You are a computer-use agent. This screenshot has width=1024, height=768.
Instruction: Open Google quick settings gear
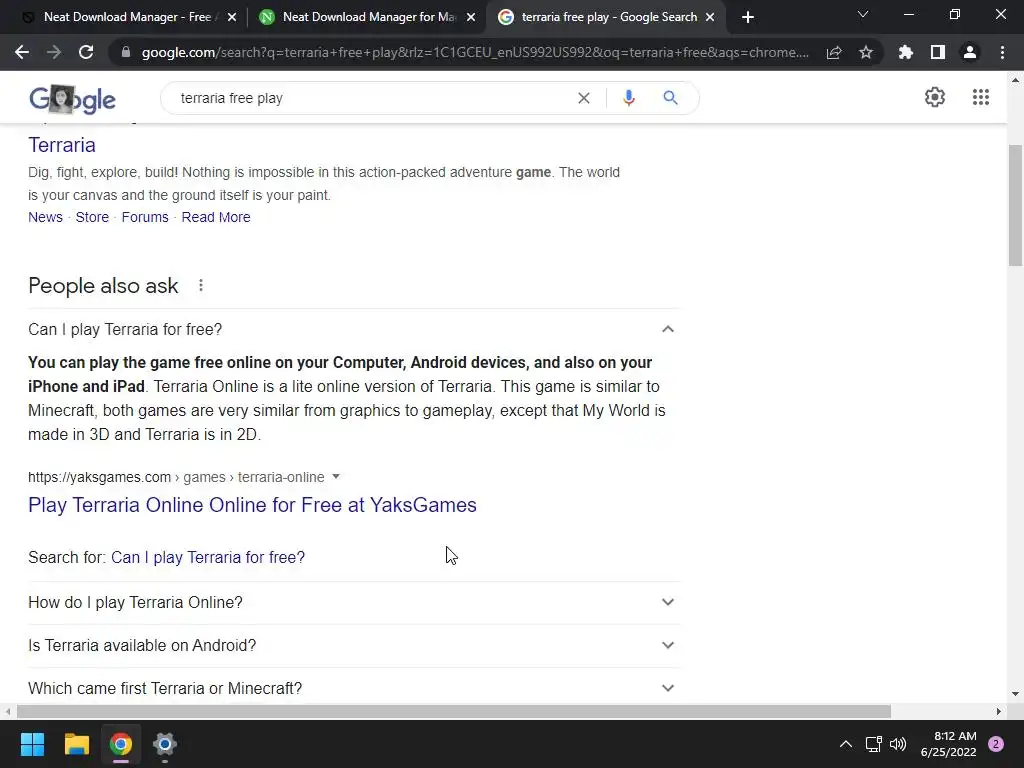935,97
